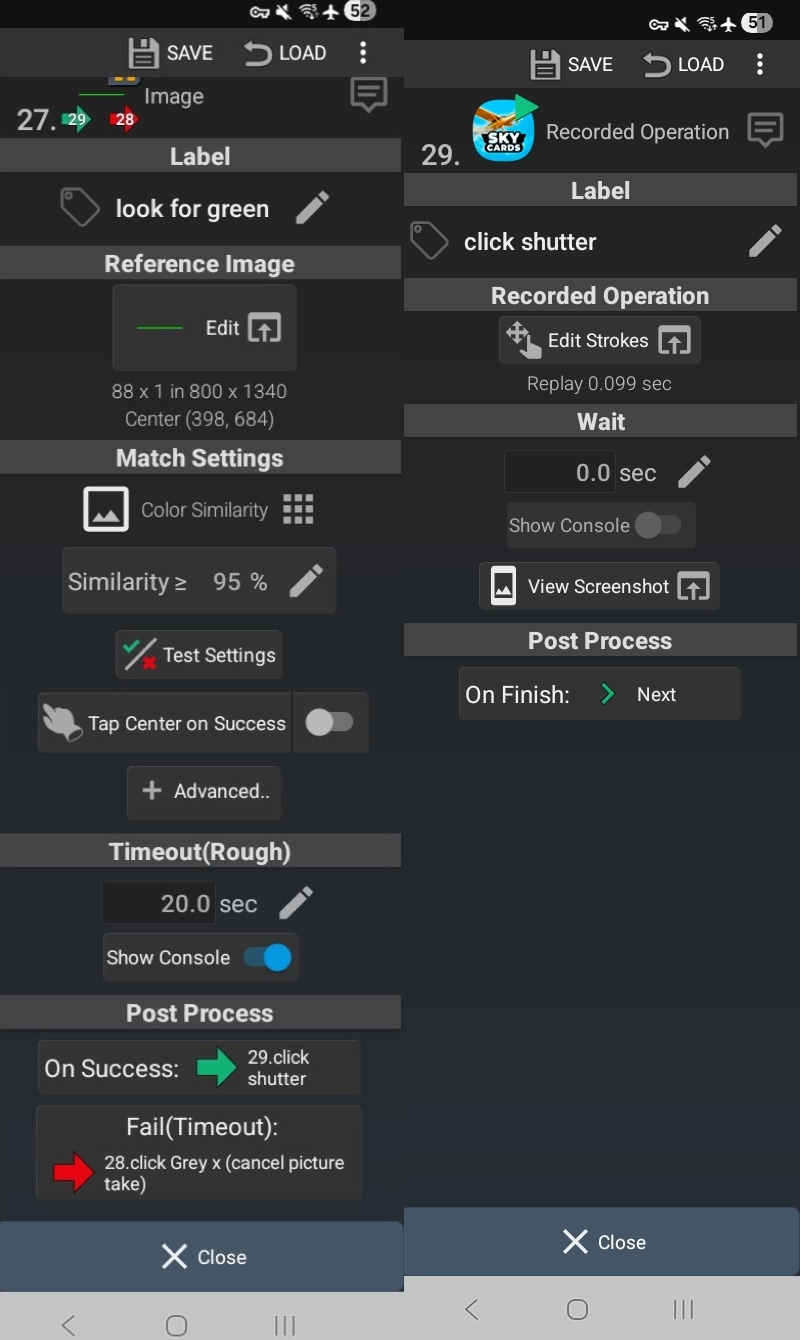This screenshot has width=800, height=1340.
Task: Tap the Sky Cards app icon
Action: (x=503, y=131)
